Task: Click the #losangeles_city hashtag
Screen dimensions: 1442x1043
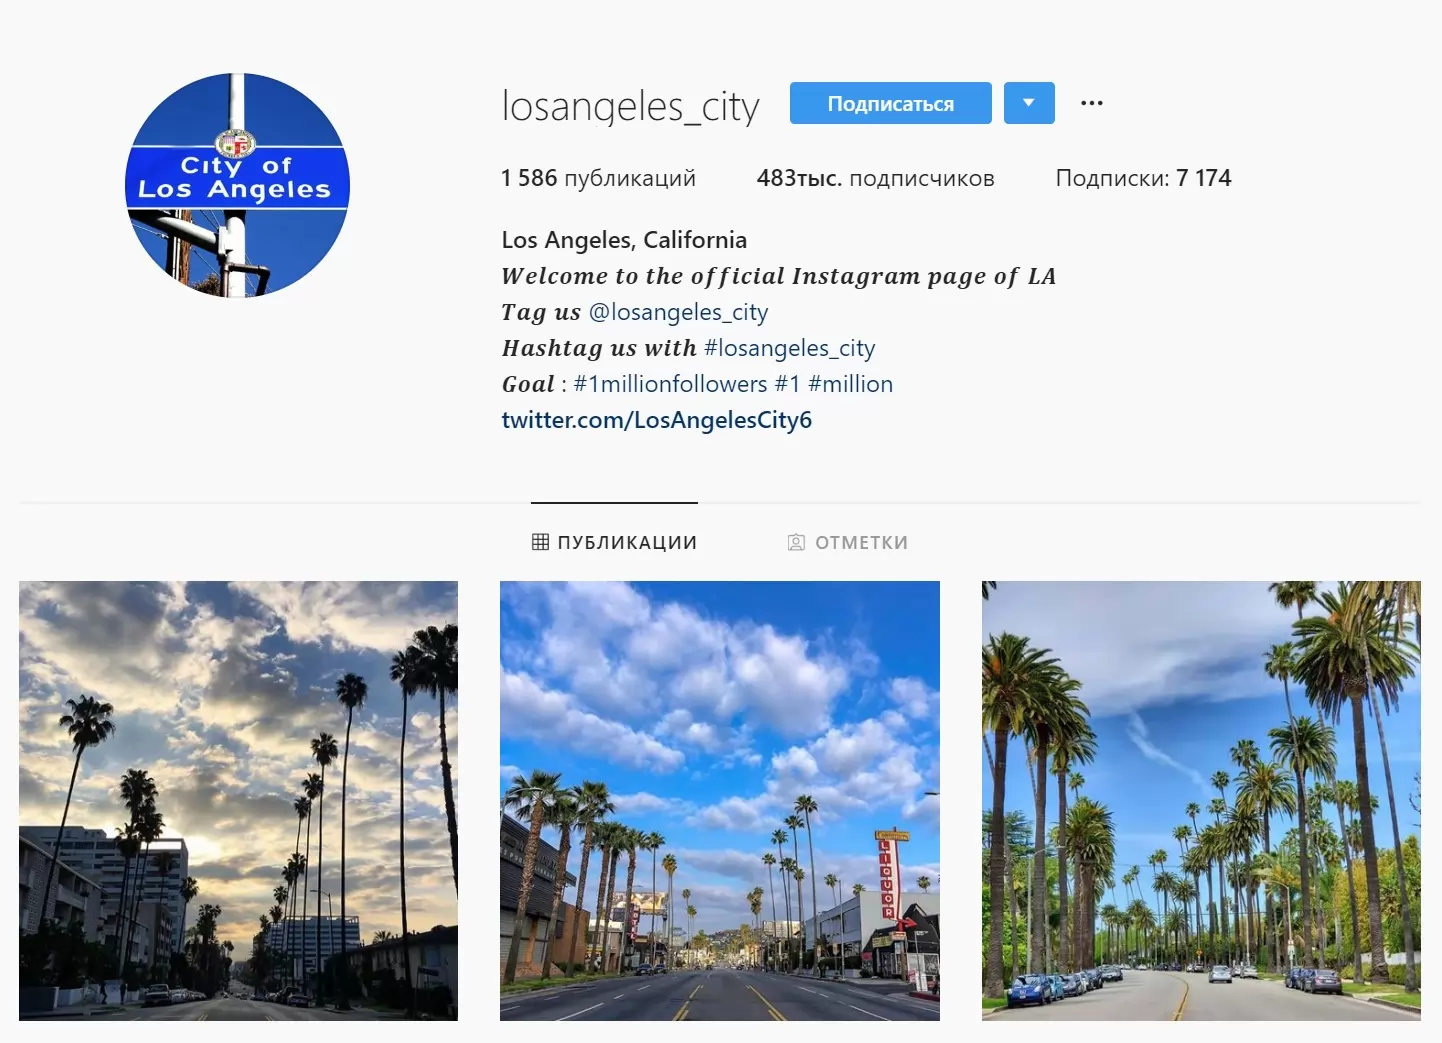Action: tap(789, 348)
